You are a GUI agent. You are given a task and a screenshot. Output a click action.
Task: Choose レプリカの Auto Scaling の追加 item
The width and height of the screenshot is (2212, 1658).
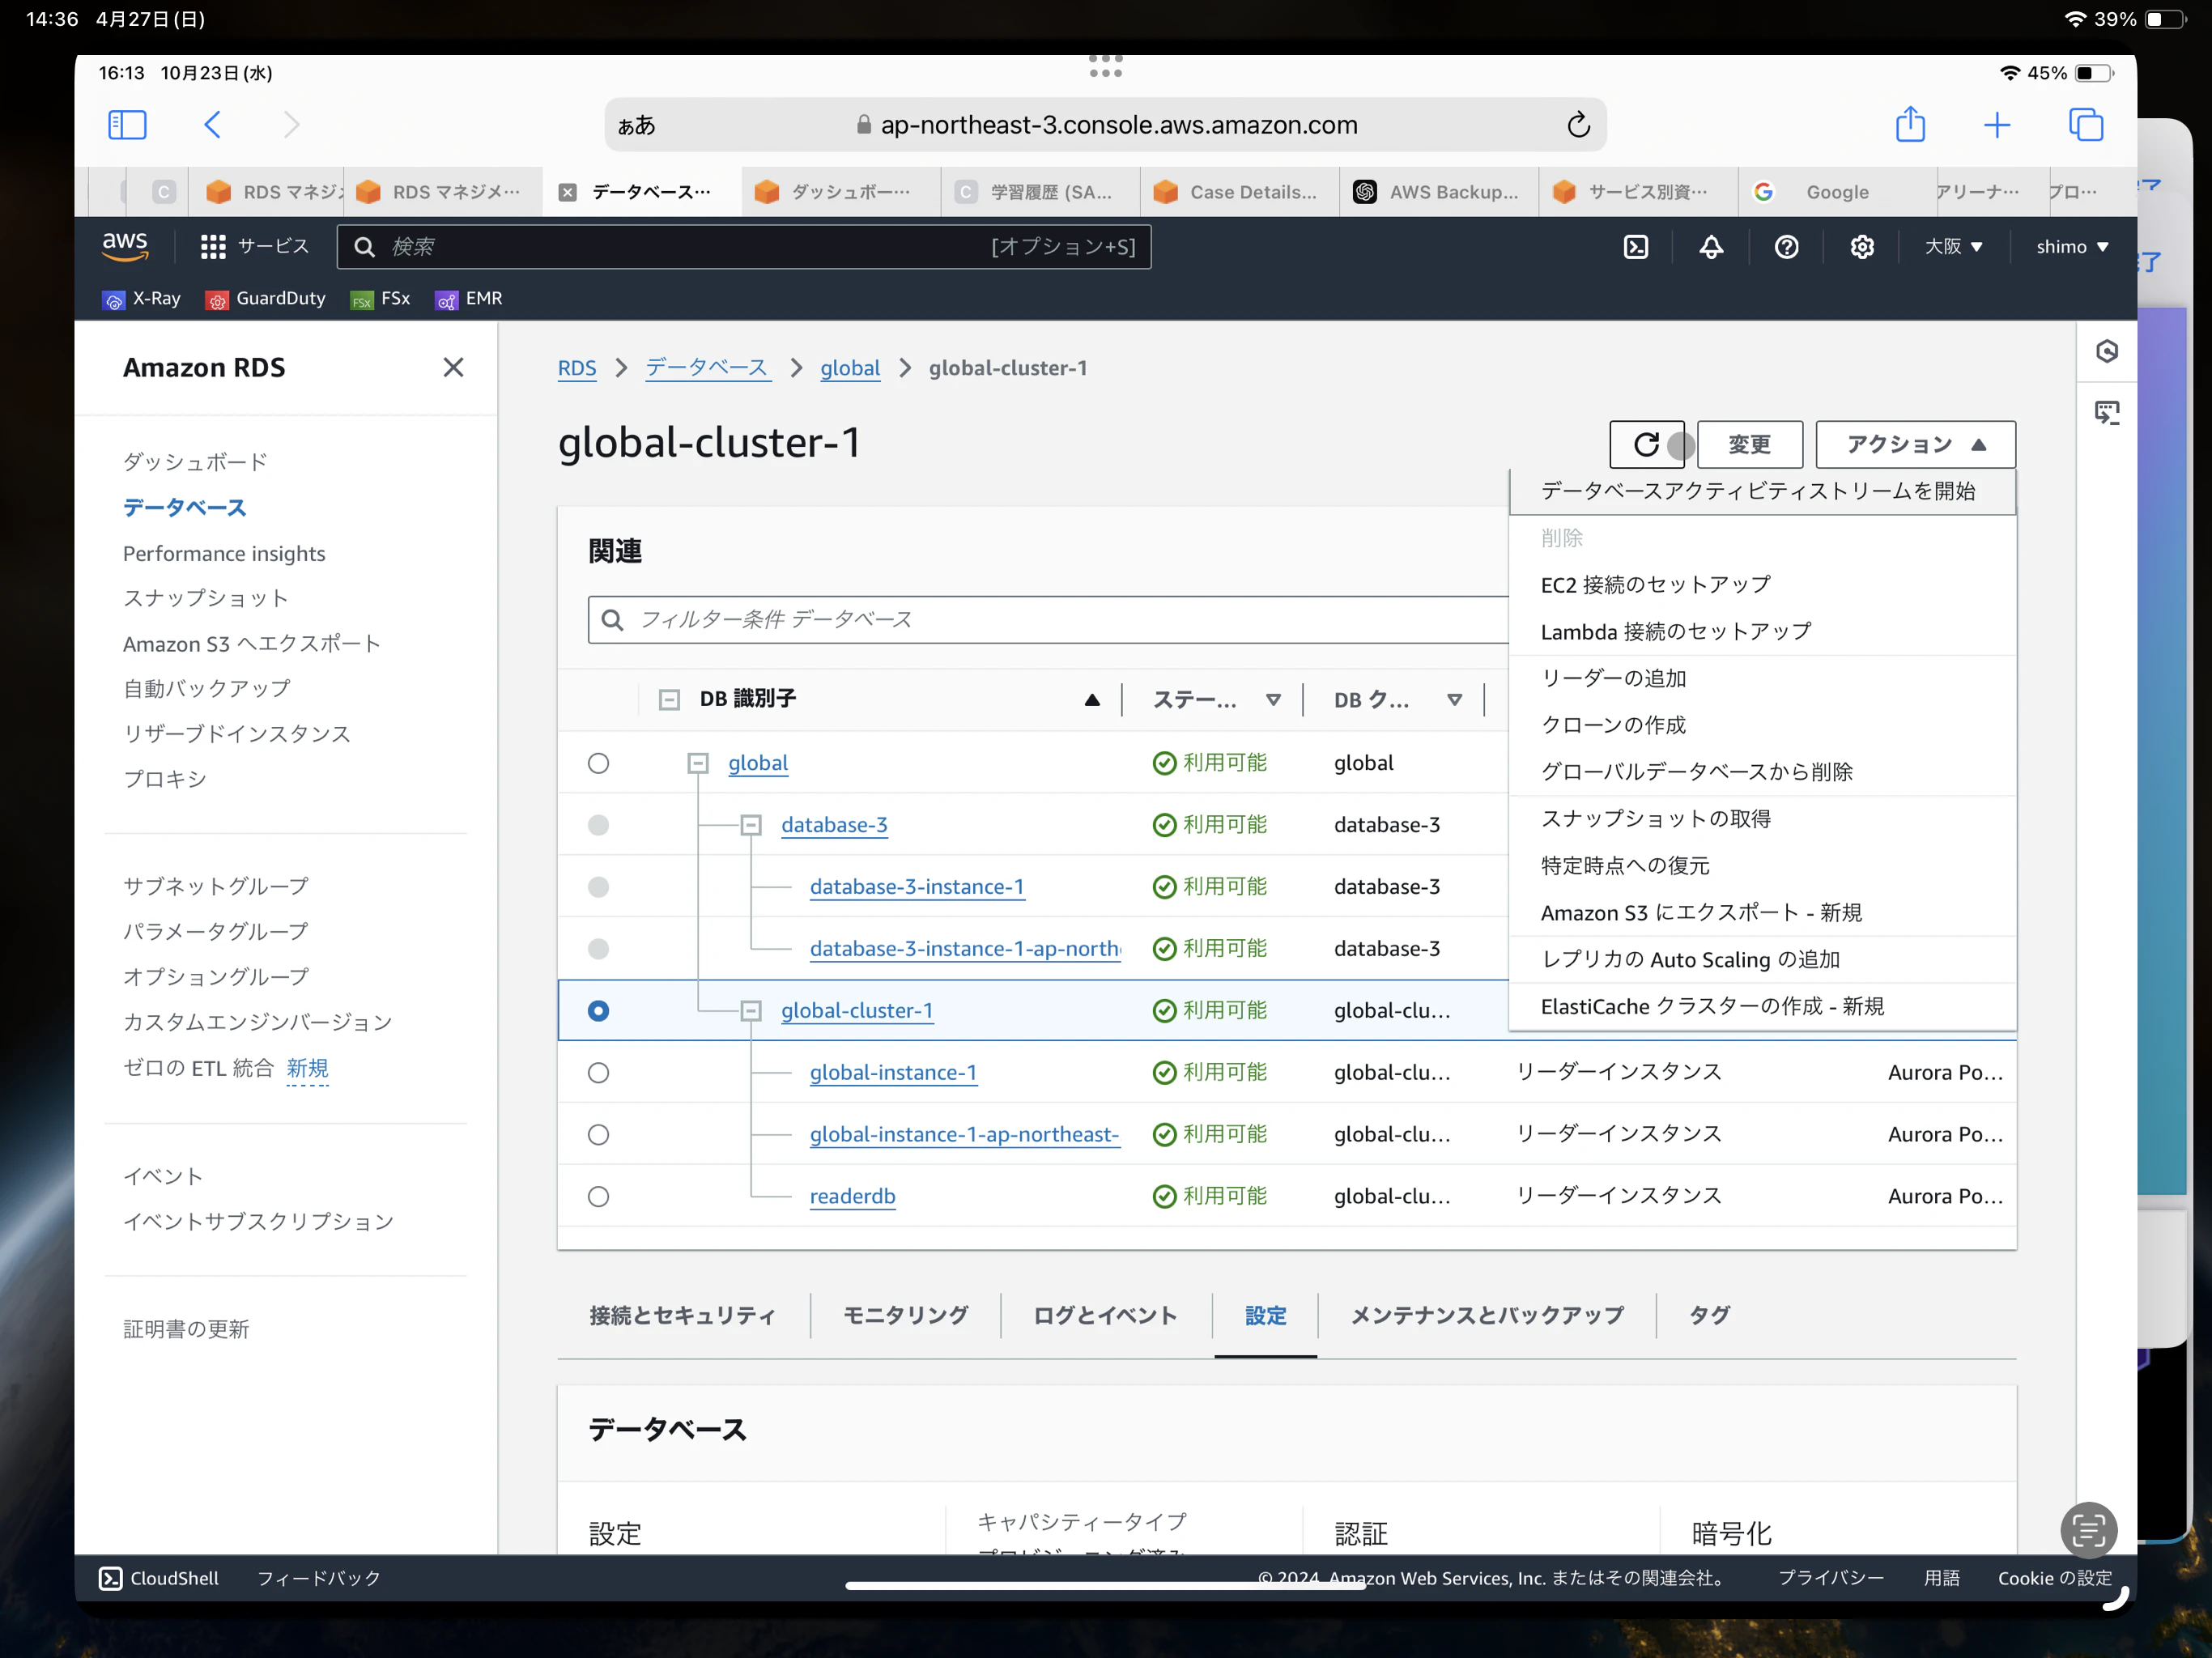point(1761,960)
